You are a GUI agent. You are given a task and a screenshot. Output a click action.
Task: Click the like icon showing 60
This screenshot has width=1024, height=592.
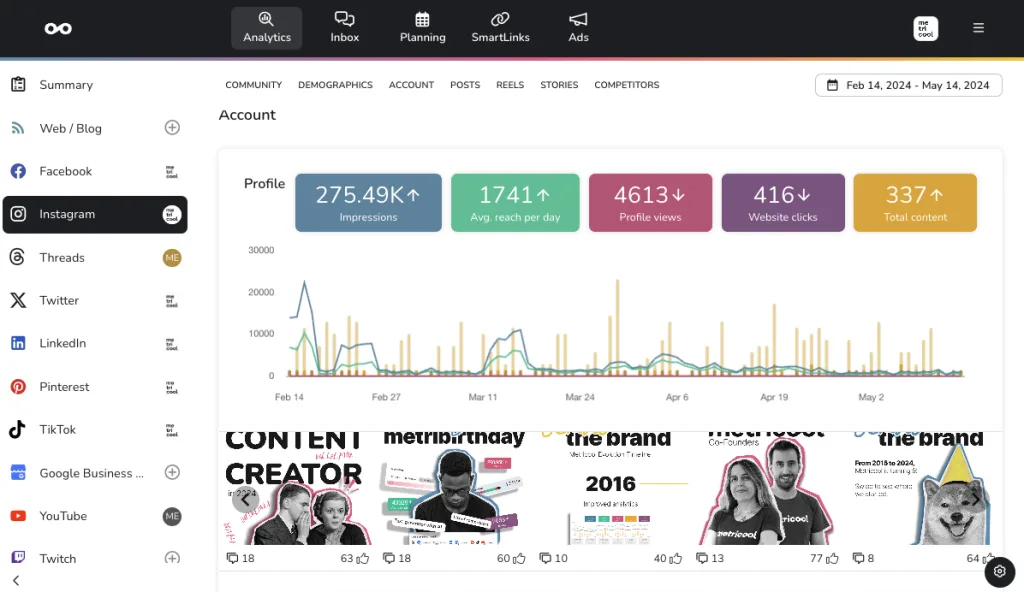pos(520,558)
